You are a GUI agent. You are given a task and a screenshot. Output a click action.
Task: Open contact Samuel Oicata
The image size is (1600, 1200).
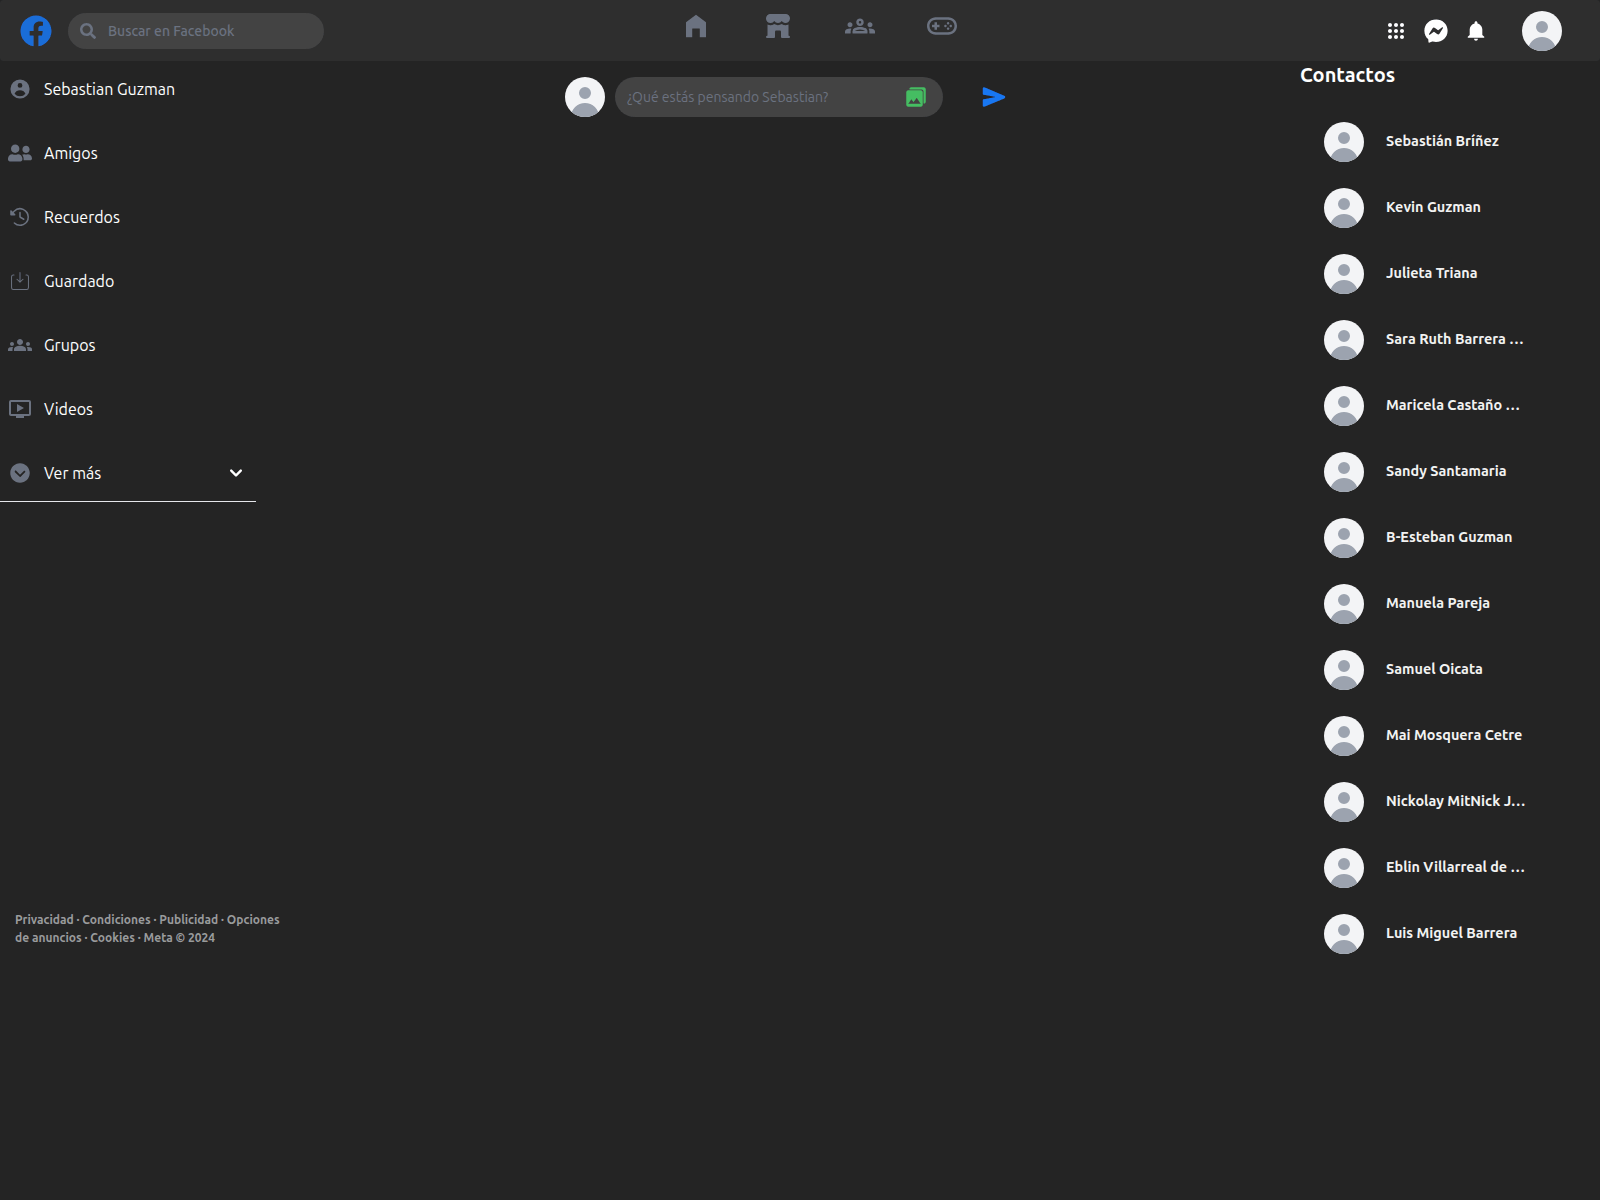(1434, 669)
